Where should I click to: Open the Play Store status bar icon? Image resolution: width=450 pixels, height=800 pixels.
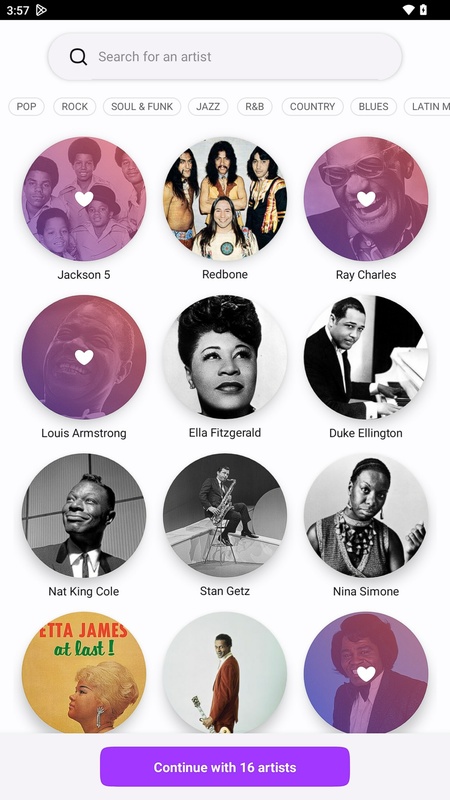pyautogui.click(x=41, y=10)
